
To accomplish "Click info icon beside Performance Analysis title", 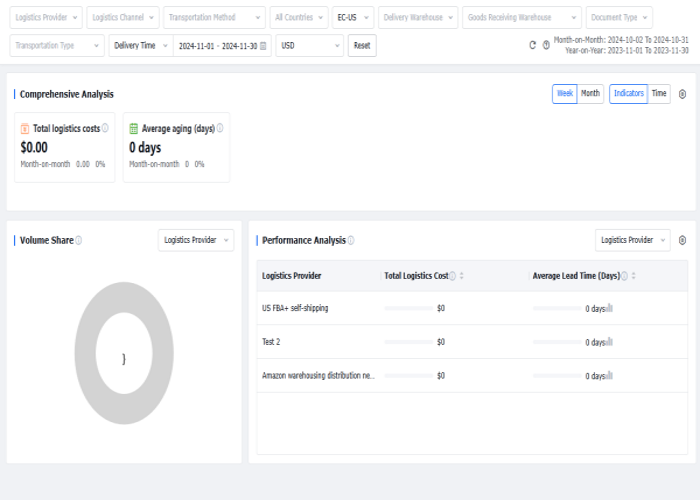I will click(x=351, y=240).
